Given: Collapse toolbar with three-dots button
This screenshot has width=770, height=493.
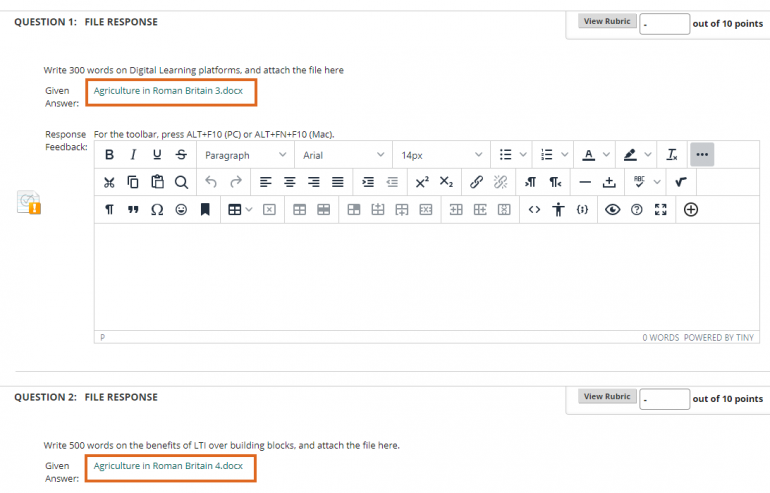Looking at the screenshot, I should pyautogui.click(x=702, y=155).
